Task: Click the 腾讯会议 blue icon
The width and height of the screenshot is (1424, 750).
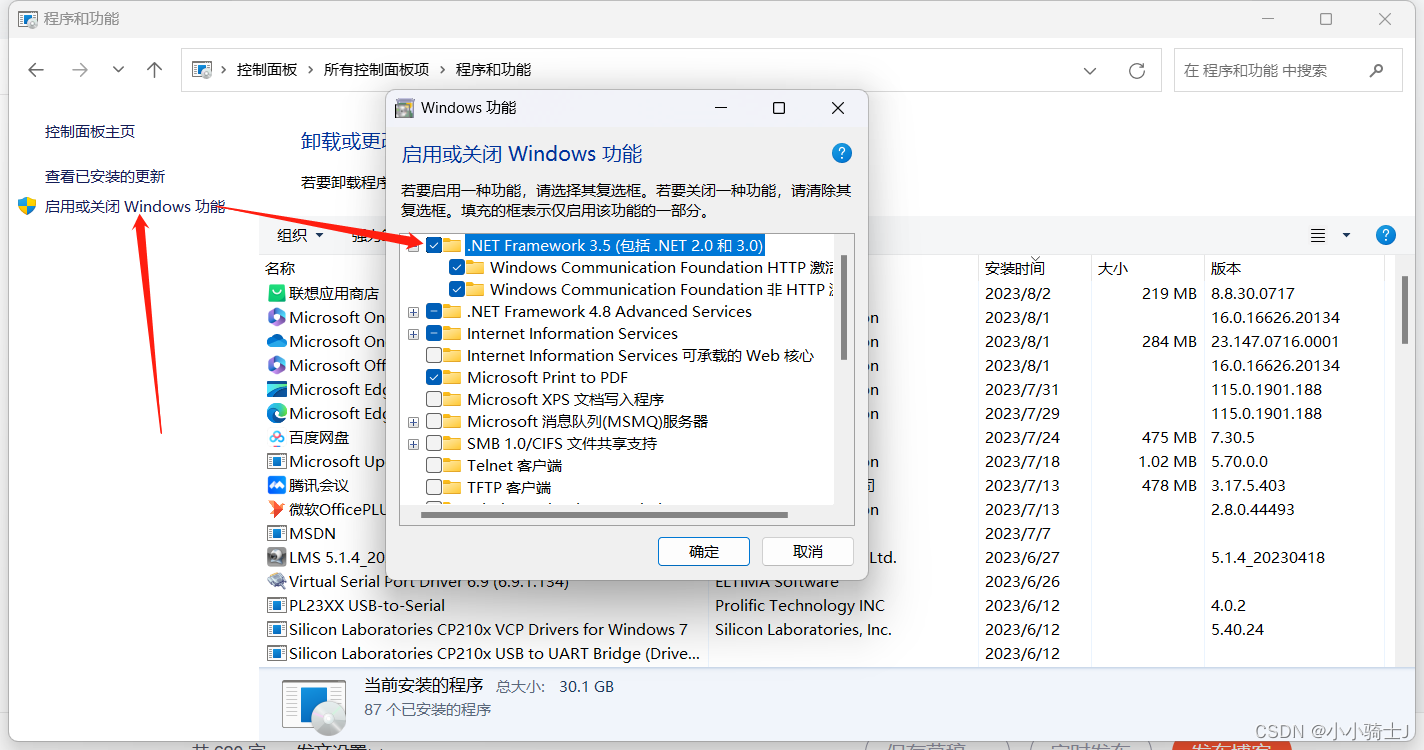Action: click(x=277, y=485)
